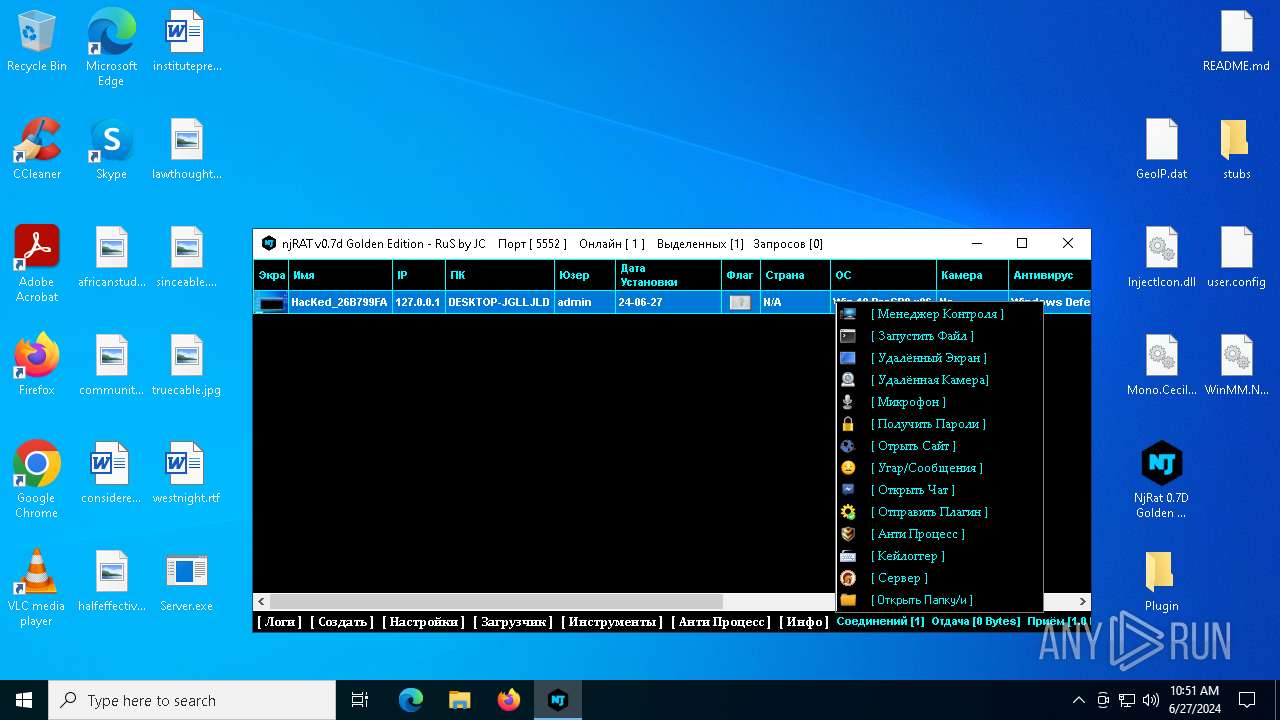Click the DESKTOP-JGLLJLD cell
This screenshot has height=720, width=1280.
pyautogui.click(x=499, y=302)
